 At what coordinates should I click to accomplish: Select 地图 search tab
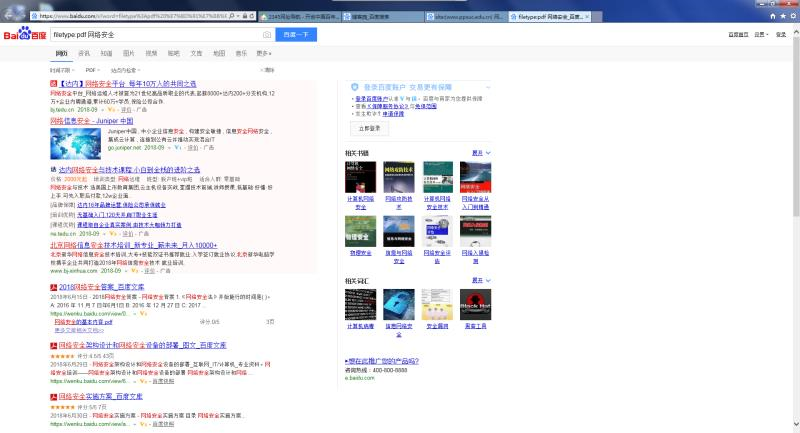(x=219, y=54)
